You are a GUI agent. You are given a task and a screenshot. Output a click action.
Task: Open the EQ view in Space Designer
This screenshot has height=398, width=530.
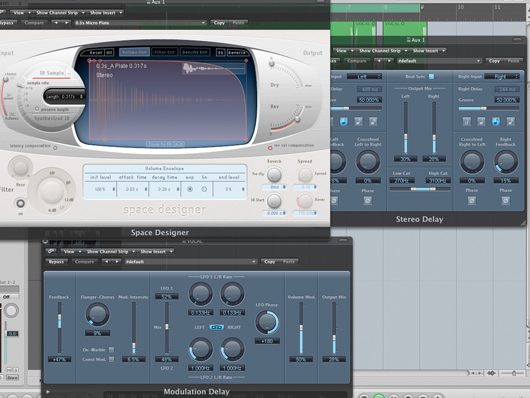220,52
